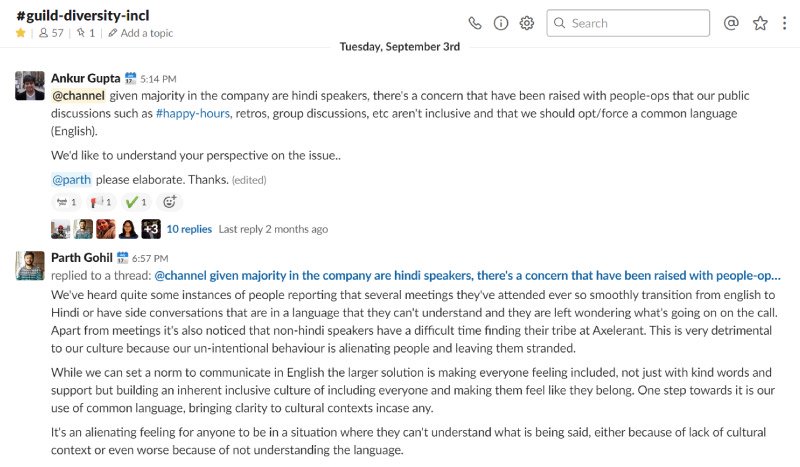Unstar the guild-diversity-incl channel
The image size is (800, 467).
pyautogui.click(x=21, y=33)
